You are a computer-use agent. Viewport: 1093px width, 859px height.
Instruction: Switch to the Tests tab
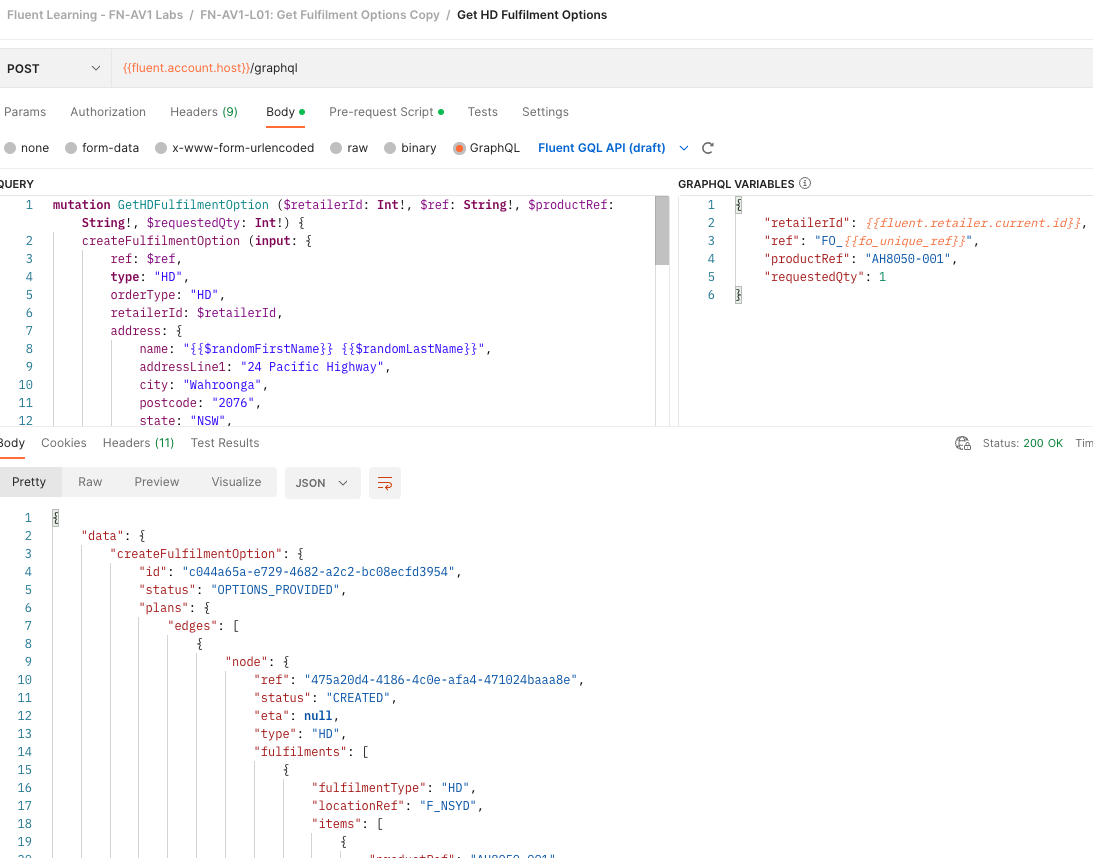(x=482, y=112)
